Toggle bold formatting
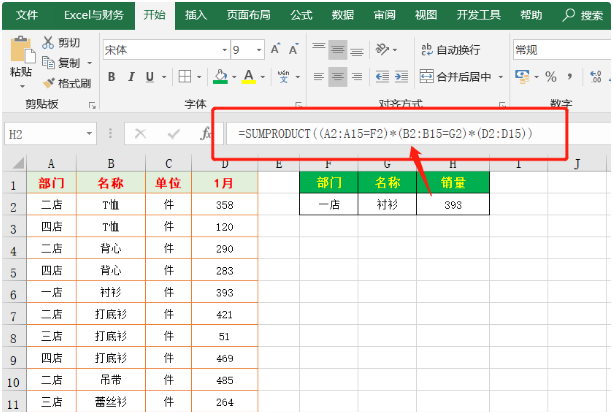 [x=111, y=77]
